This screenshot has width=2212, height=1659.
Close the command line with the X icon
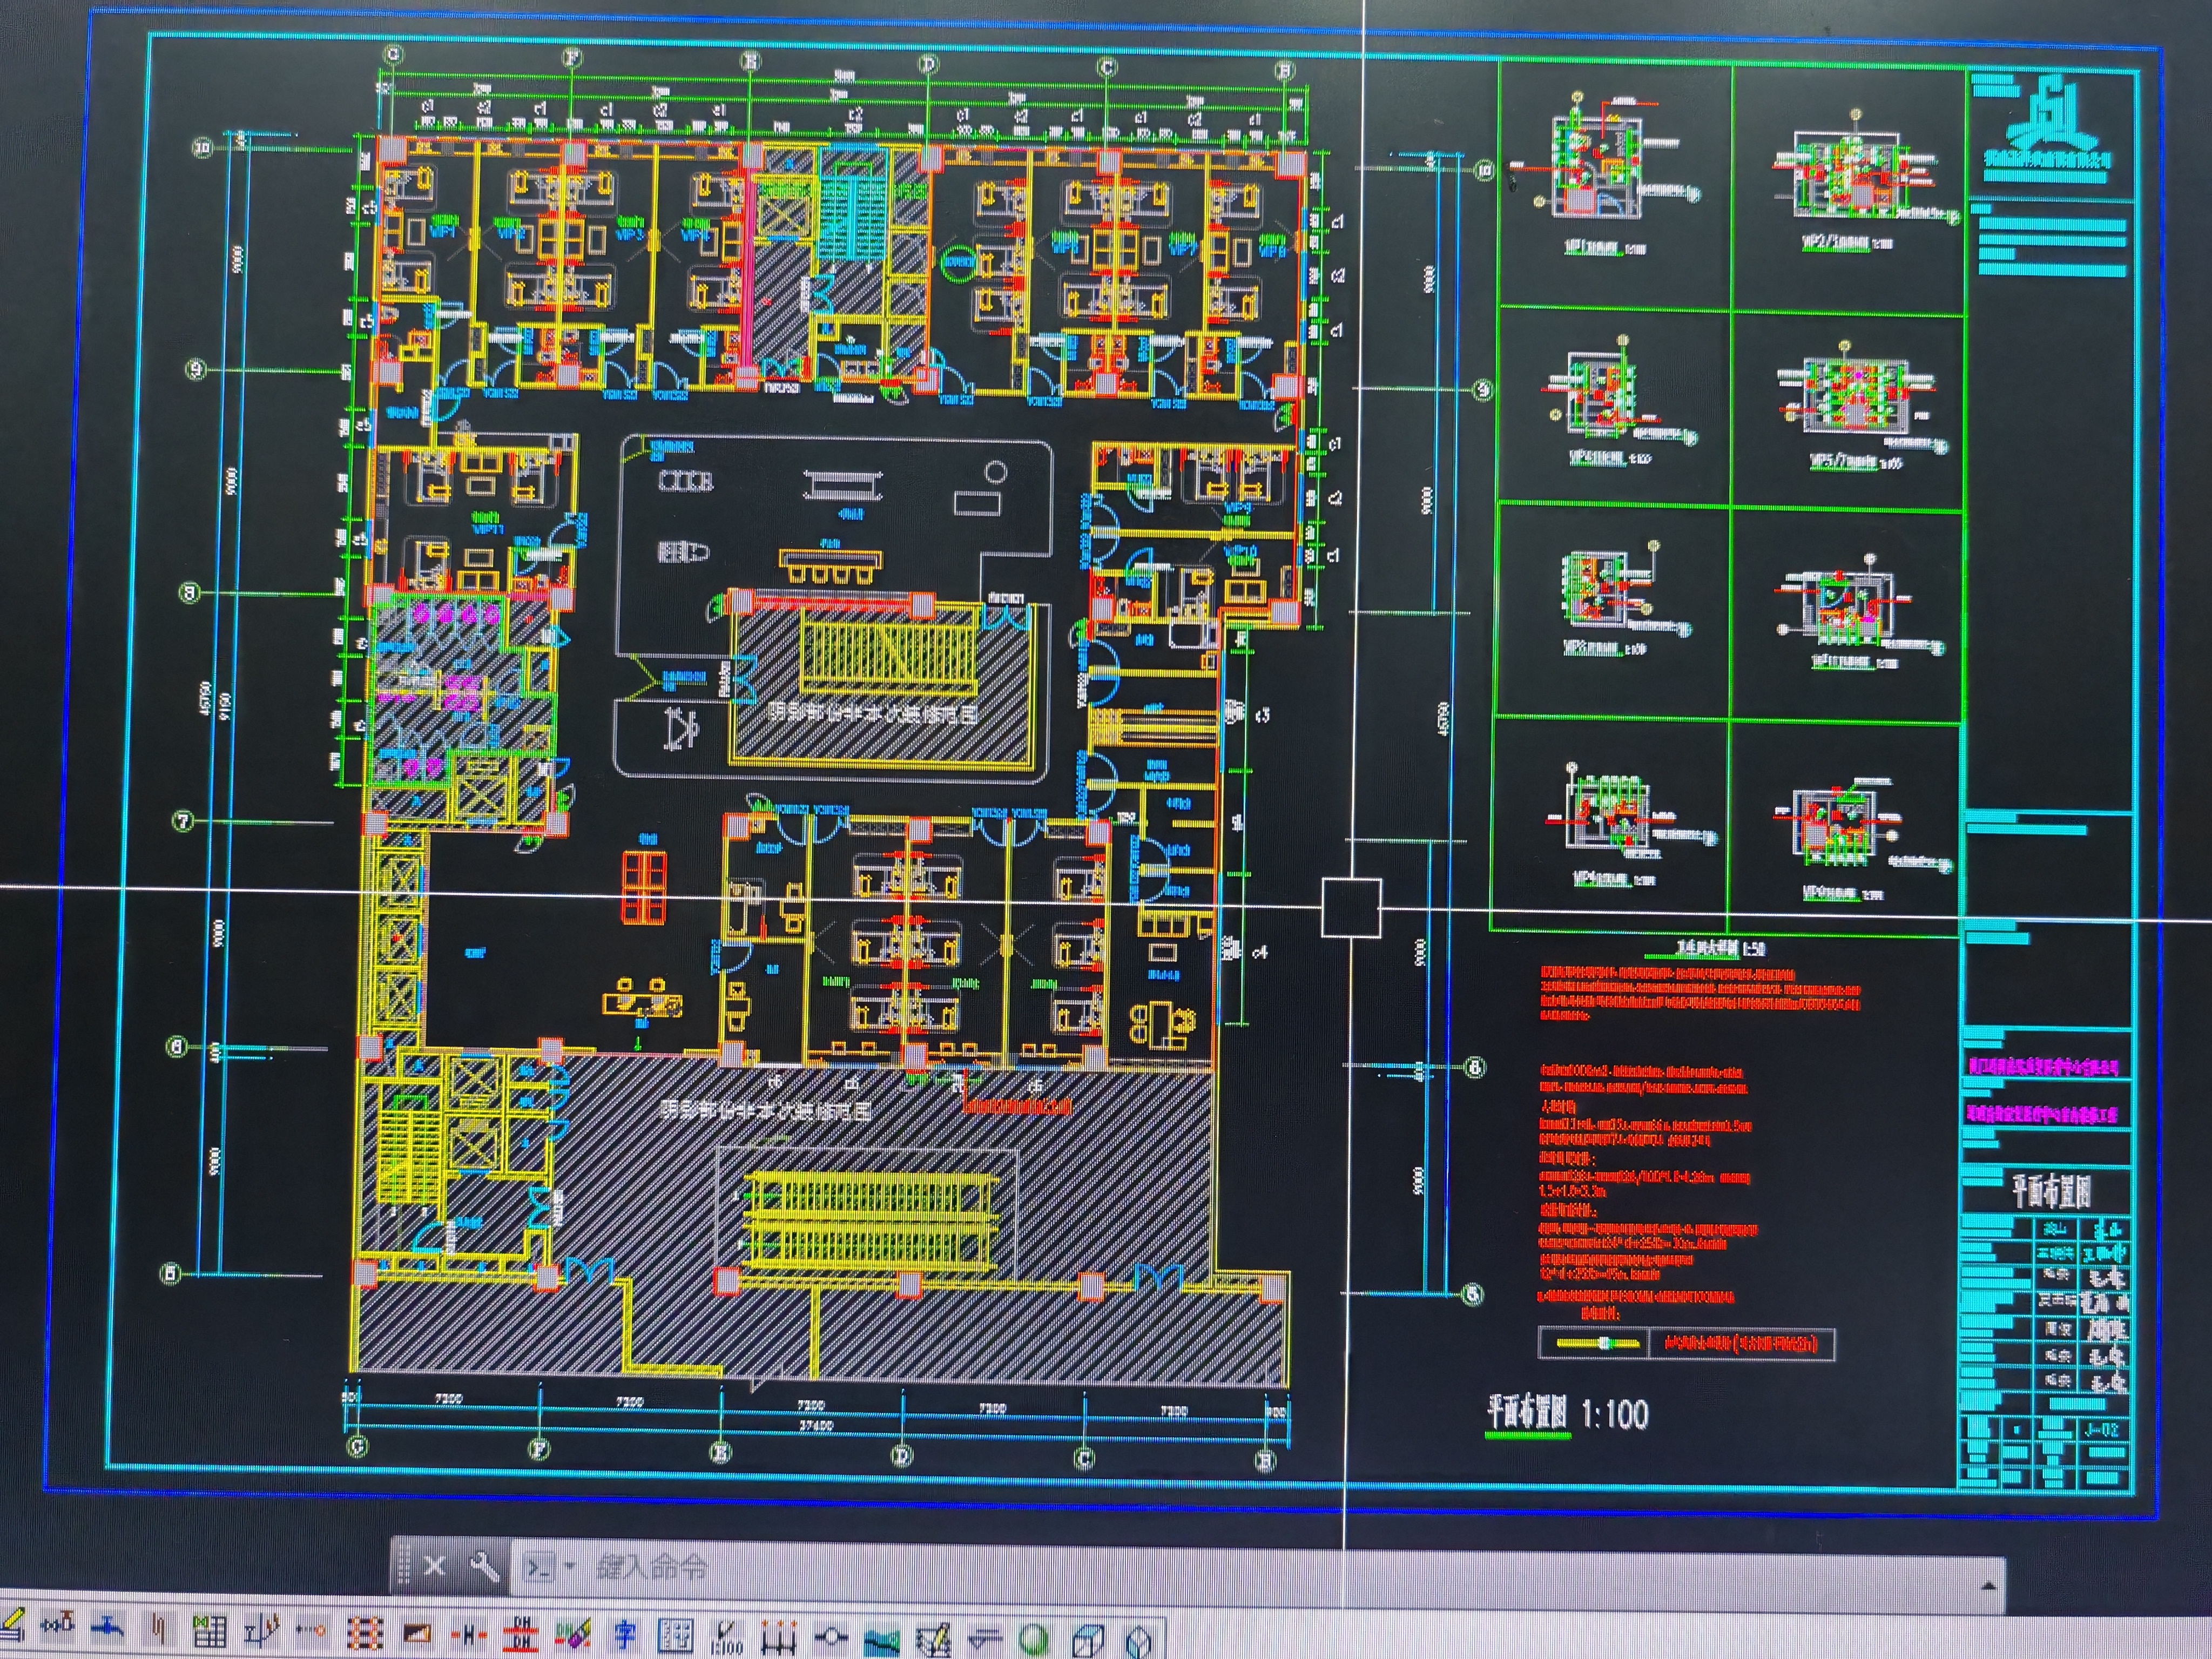[x=434, y=1566]
